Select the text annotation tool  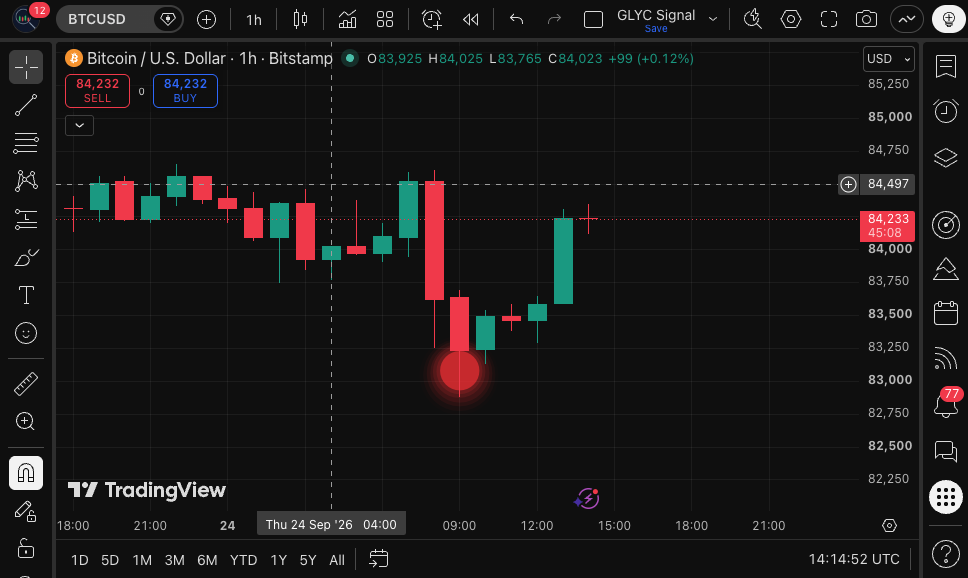pyautogui.click(x=26, y=295)
